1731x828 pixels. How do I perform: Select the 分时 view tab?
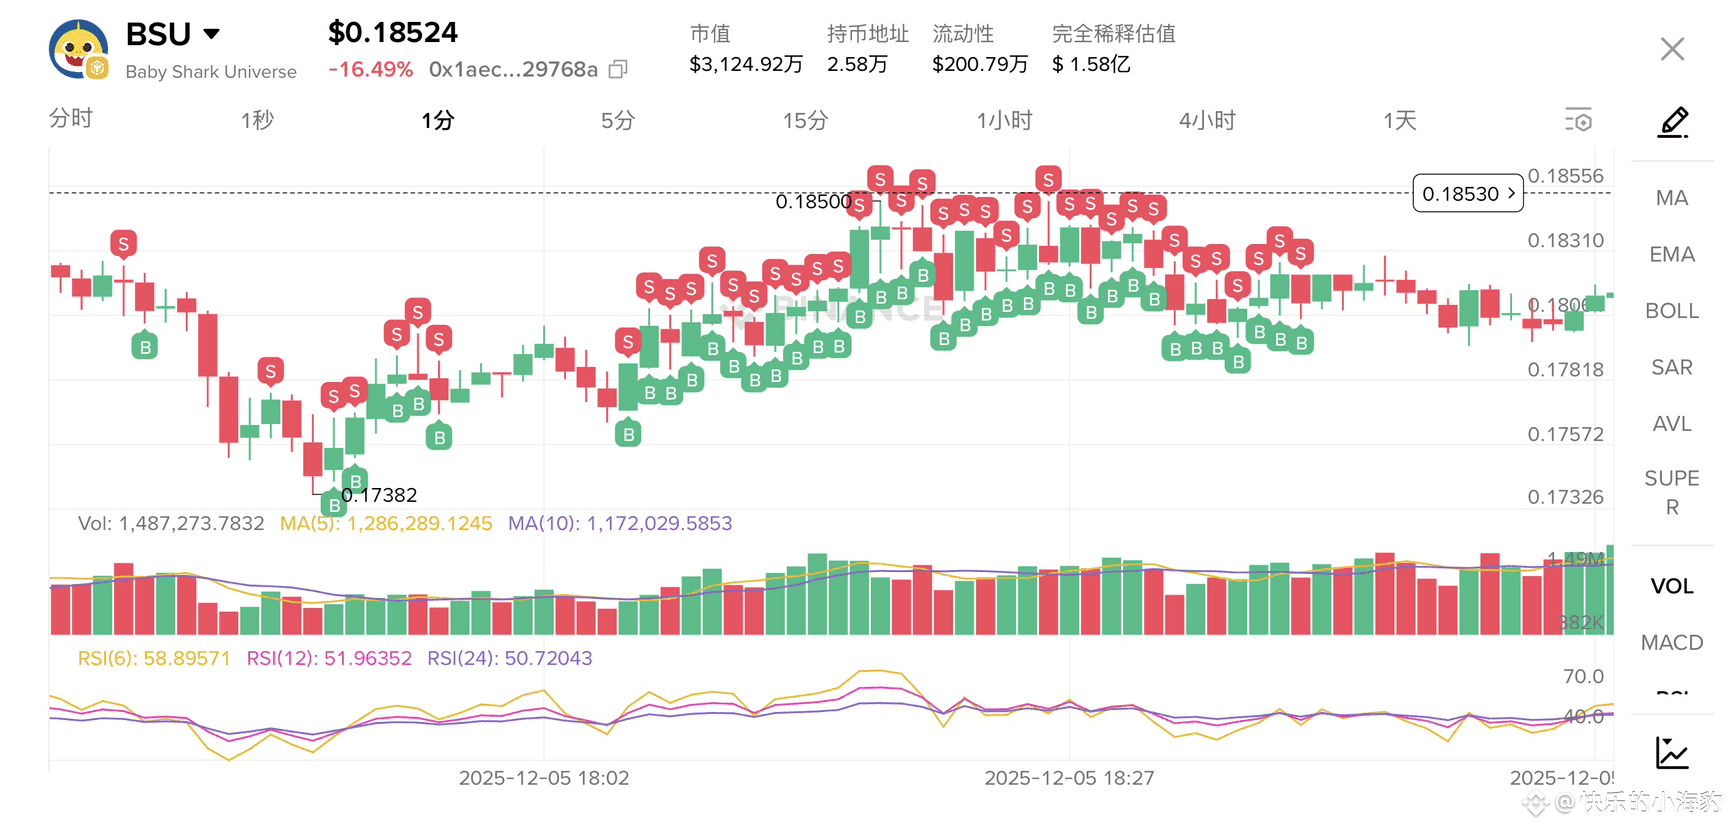click(x=71, y=118)
